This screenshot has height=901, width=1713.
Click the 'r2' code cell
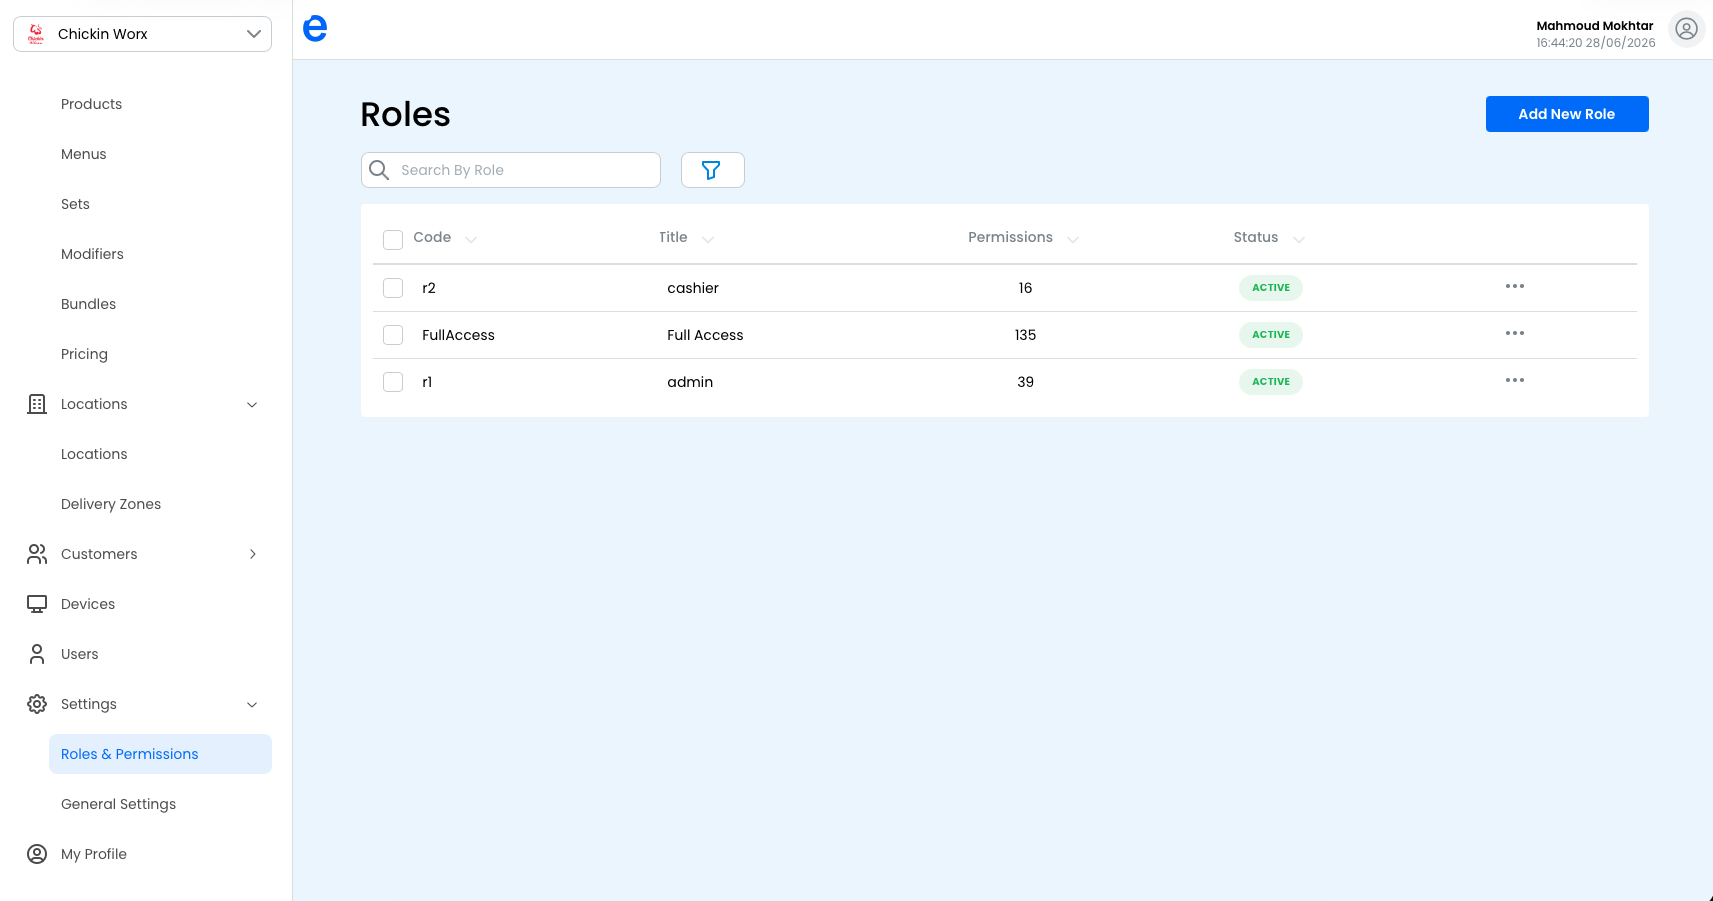click(x=429, y=288)
